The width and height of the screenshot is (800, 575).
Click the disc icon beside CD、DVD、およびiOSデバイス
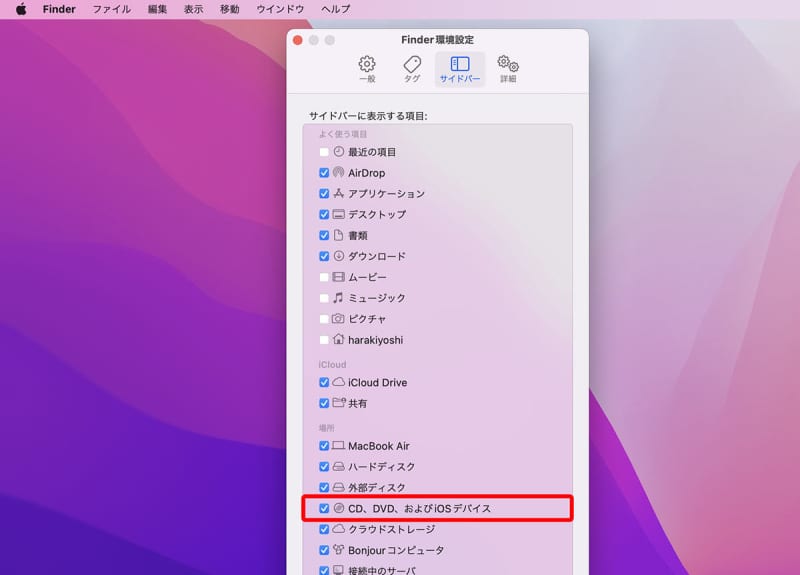[x=338, y=508]
